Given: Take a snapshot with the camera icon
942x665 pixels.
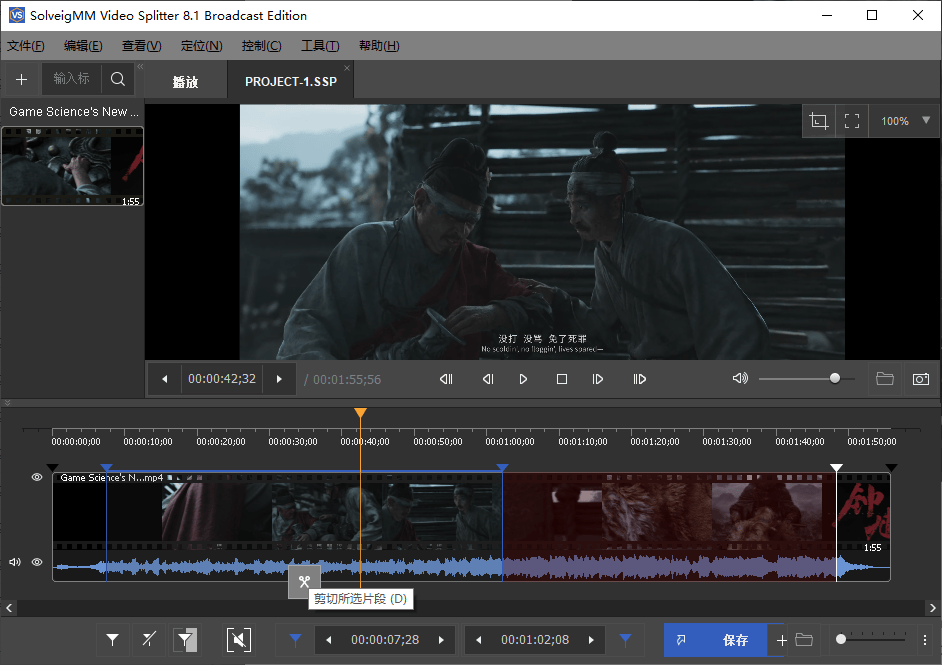Looking at the screenshot, I should 920,379.
